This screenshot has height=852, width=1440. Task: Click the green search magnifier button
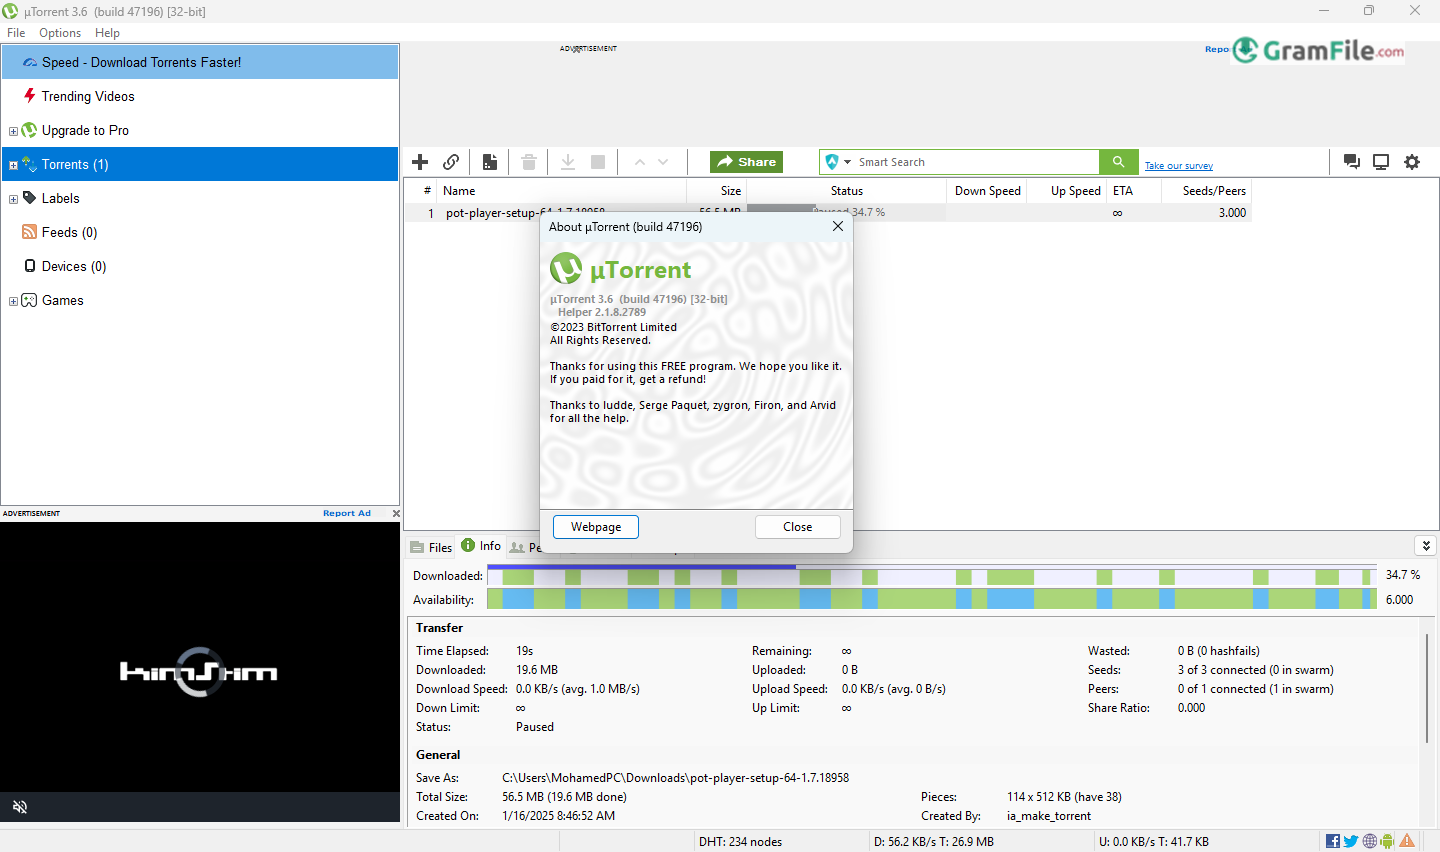1118,162
